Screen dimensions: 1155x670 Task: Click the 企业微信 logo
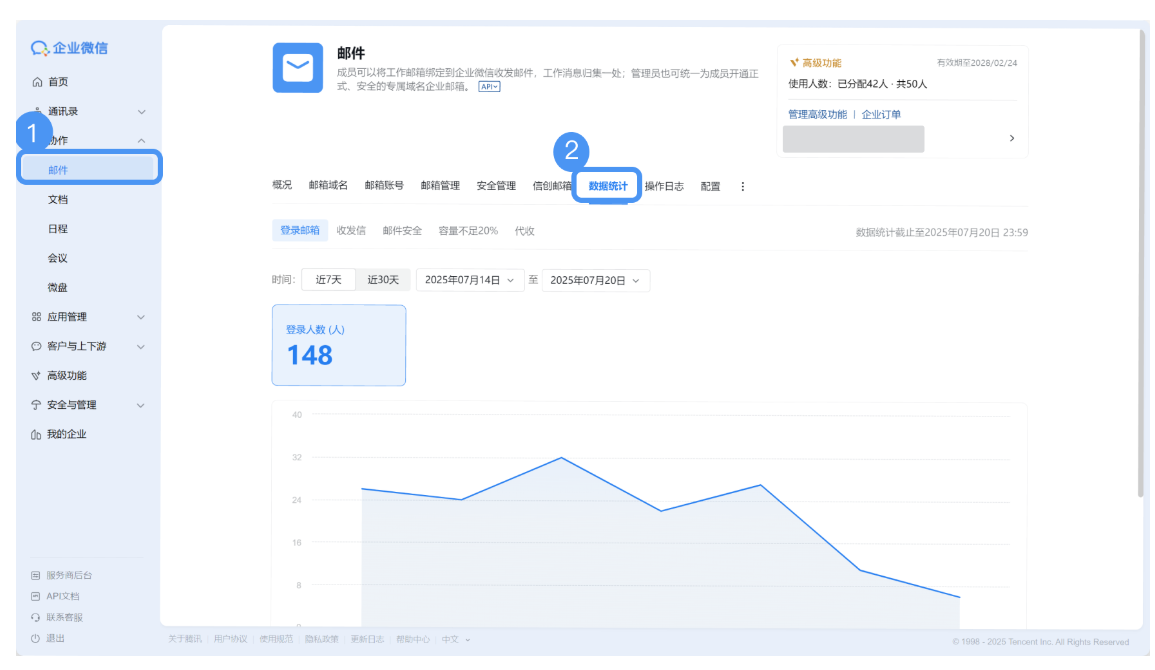69,48
